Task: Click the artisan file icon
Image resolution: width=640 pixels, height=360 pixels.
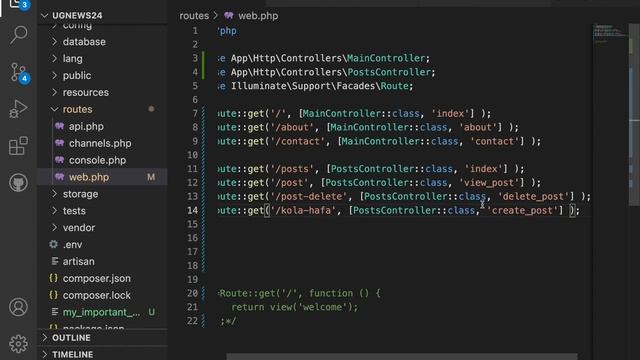Action: 54,261
